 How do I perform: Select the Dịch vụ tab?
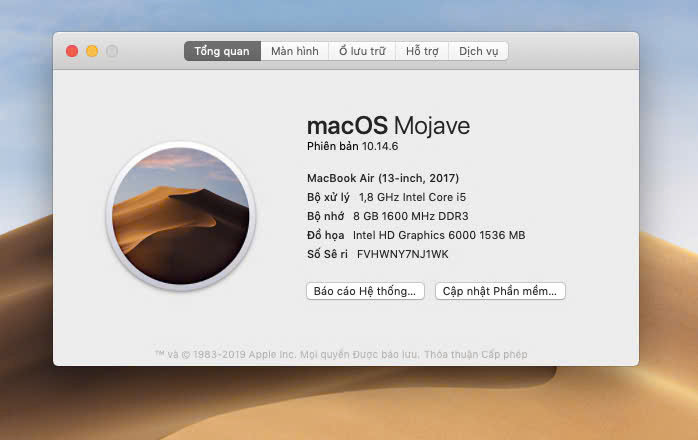click(x=479, y=51)
